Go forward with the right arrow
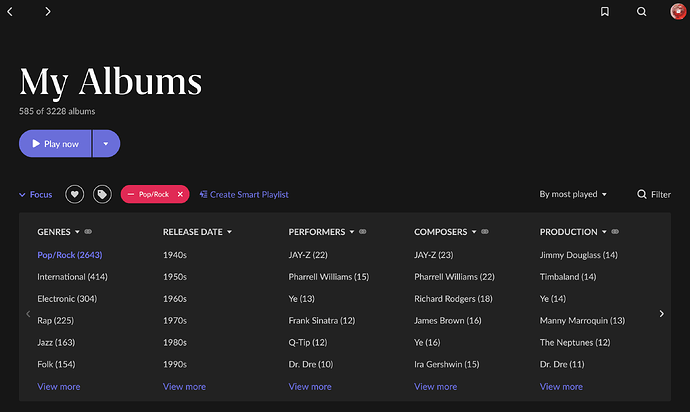Image resolution: width=690 pixels, height=412 pixels. pos(48,11)
